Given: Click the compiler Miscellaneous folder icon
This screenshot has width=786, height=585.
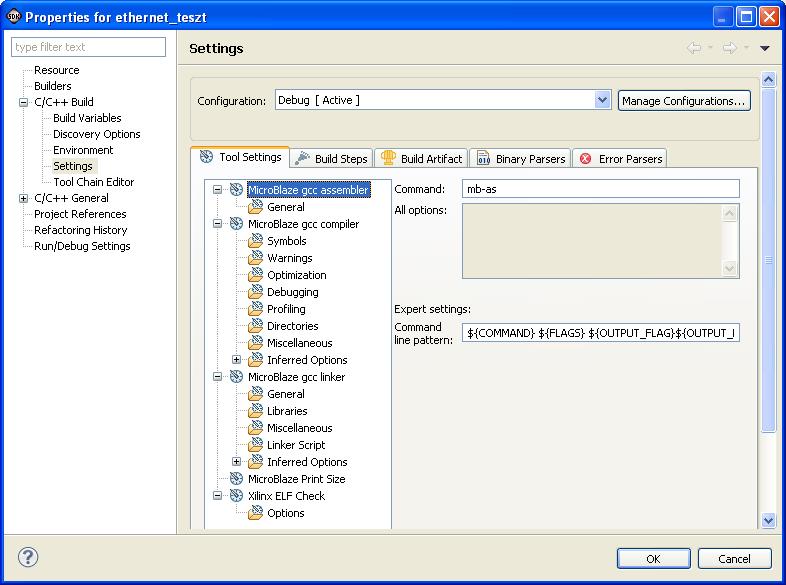Looking at the screenshot, I should 256,343.
